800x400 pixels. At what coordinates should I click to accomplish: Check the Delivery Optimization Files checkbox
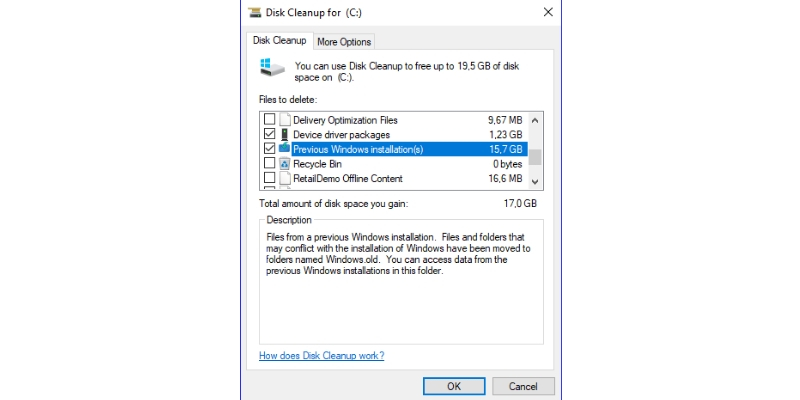click(x=269, y=120)
